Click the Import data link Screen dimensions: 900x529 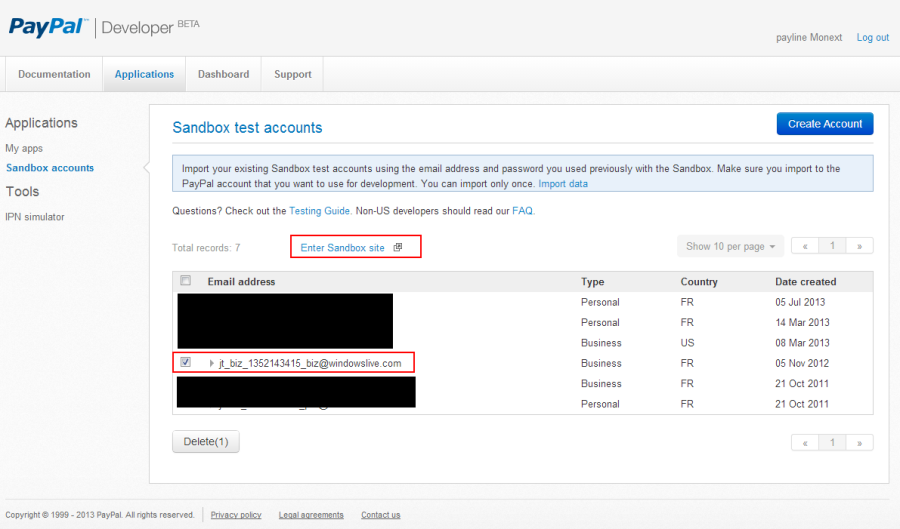point(563,184)
